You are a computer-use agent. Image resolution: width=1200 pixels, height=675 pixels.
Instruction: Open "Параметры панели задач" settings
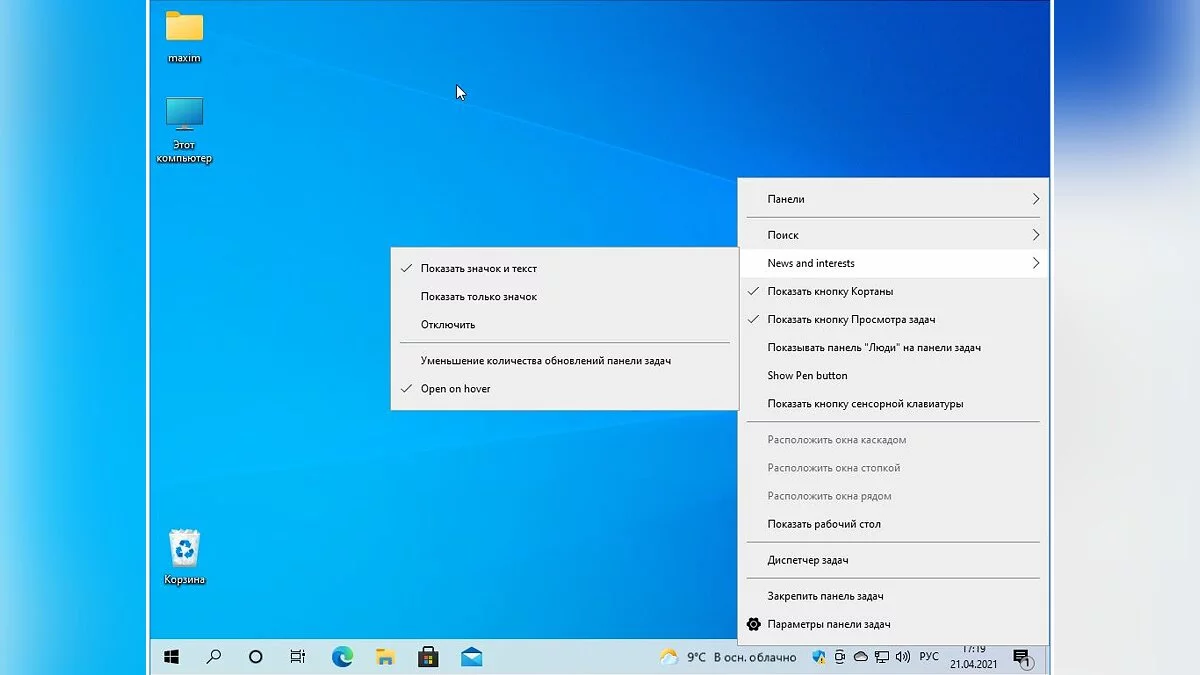[828, 624]
